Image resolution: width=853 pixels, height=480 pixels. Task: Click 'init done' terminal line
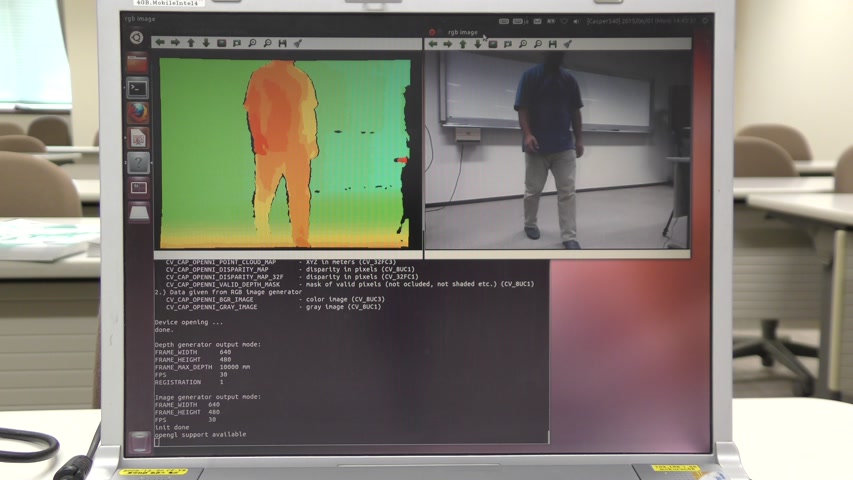[172, 427]
